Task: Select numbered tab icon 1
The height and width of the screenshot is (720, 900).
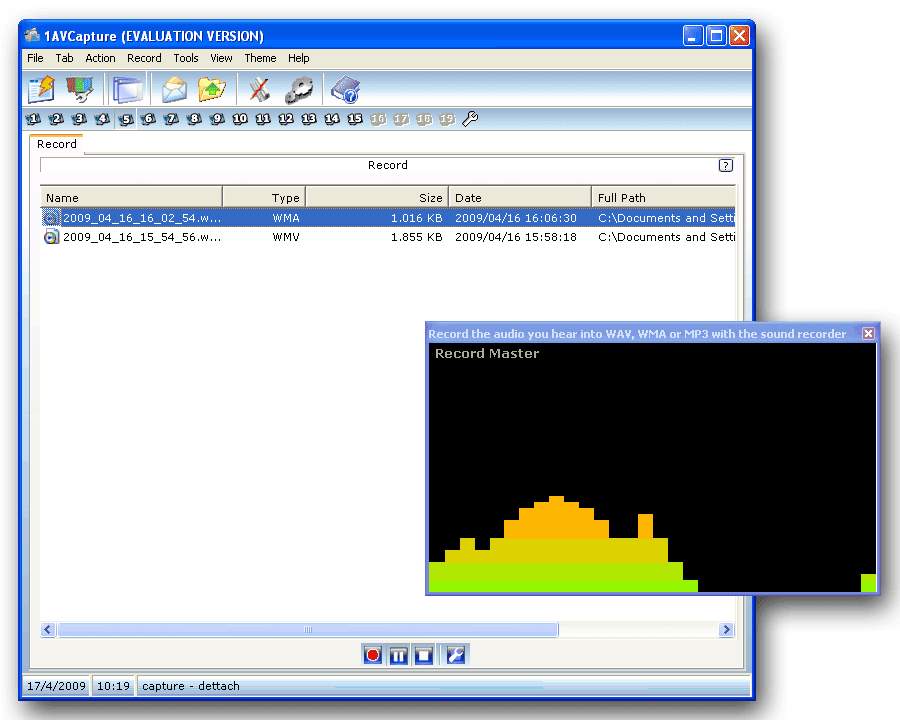Action: 33,119
